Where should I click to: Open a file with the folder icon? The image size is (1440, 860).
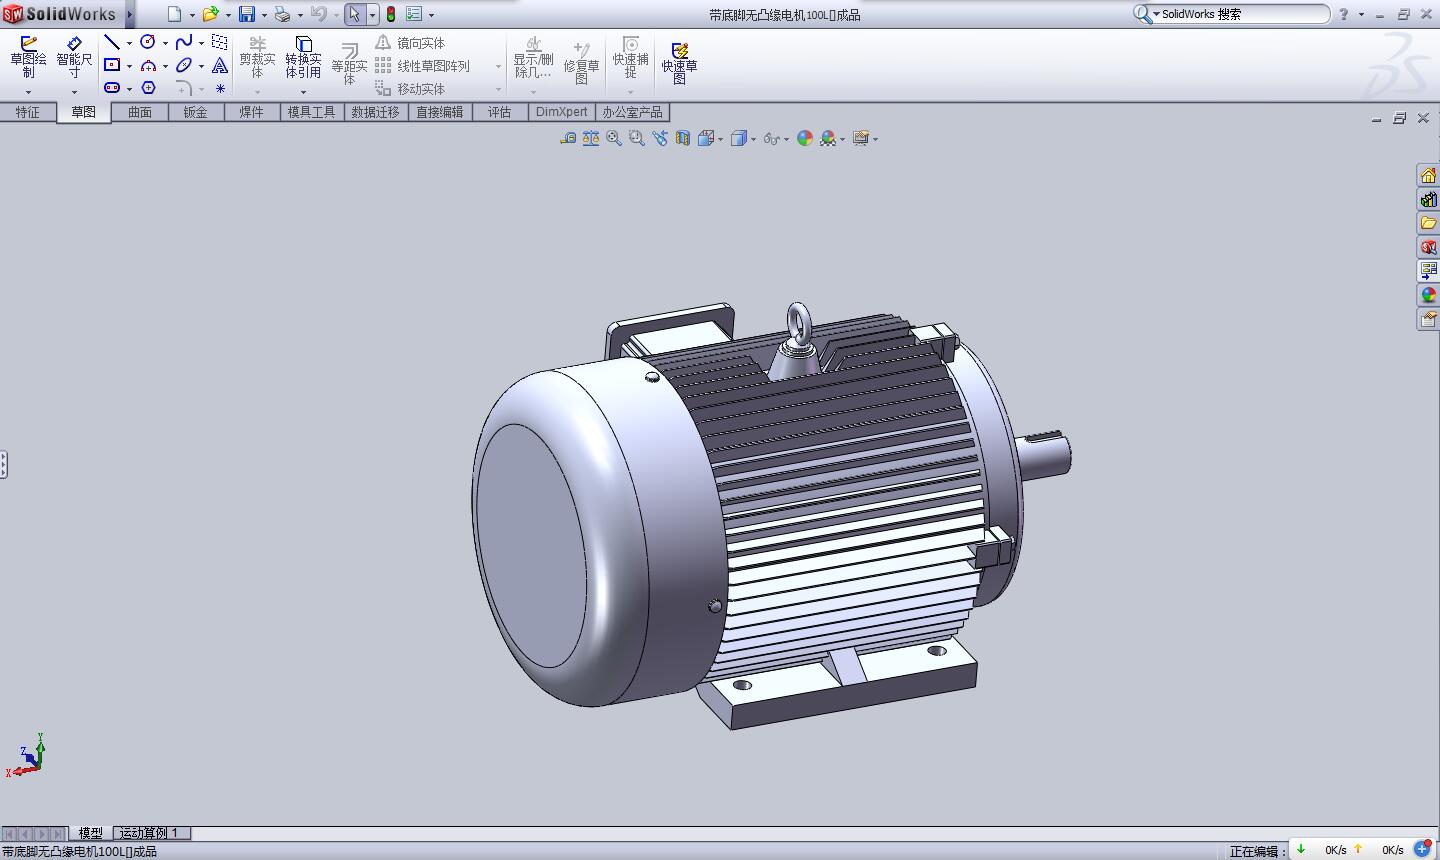click(x=210, y=14)
